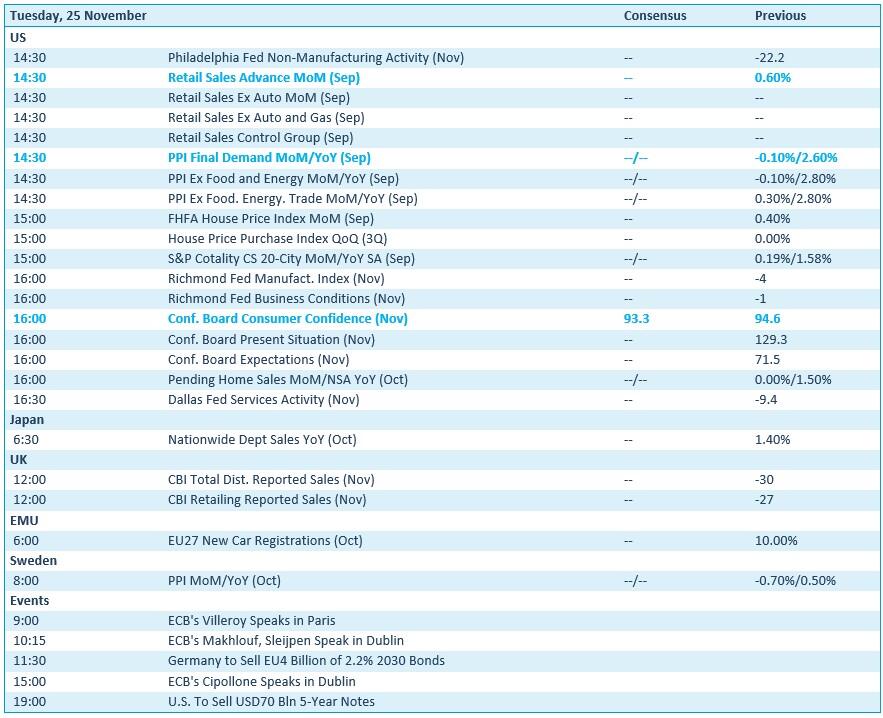This screenshot has height=718, width=883.
Task: Click the Tuesday, 25 November date header
Action: click(78, 16)
